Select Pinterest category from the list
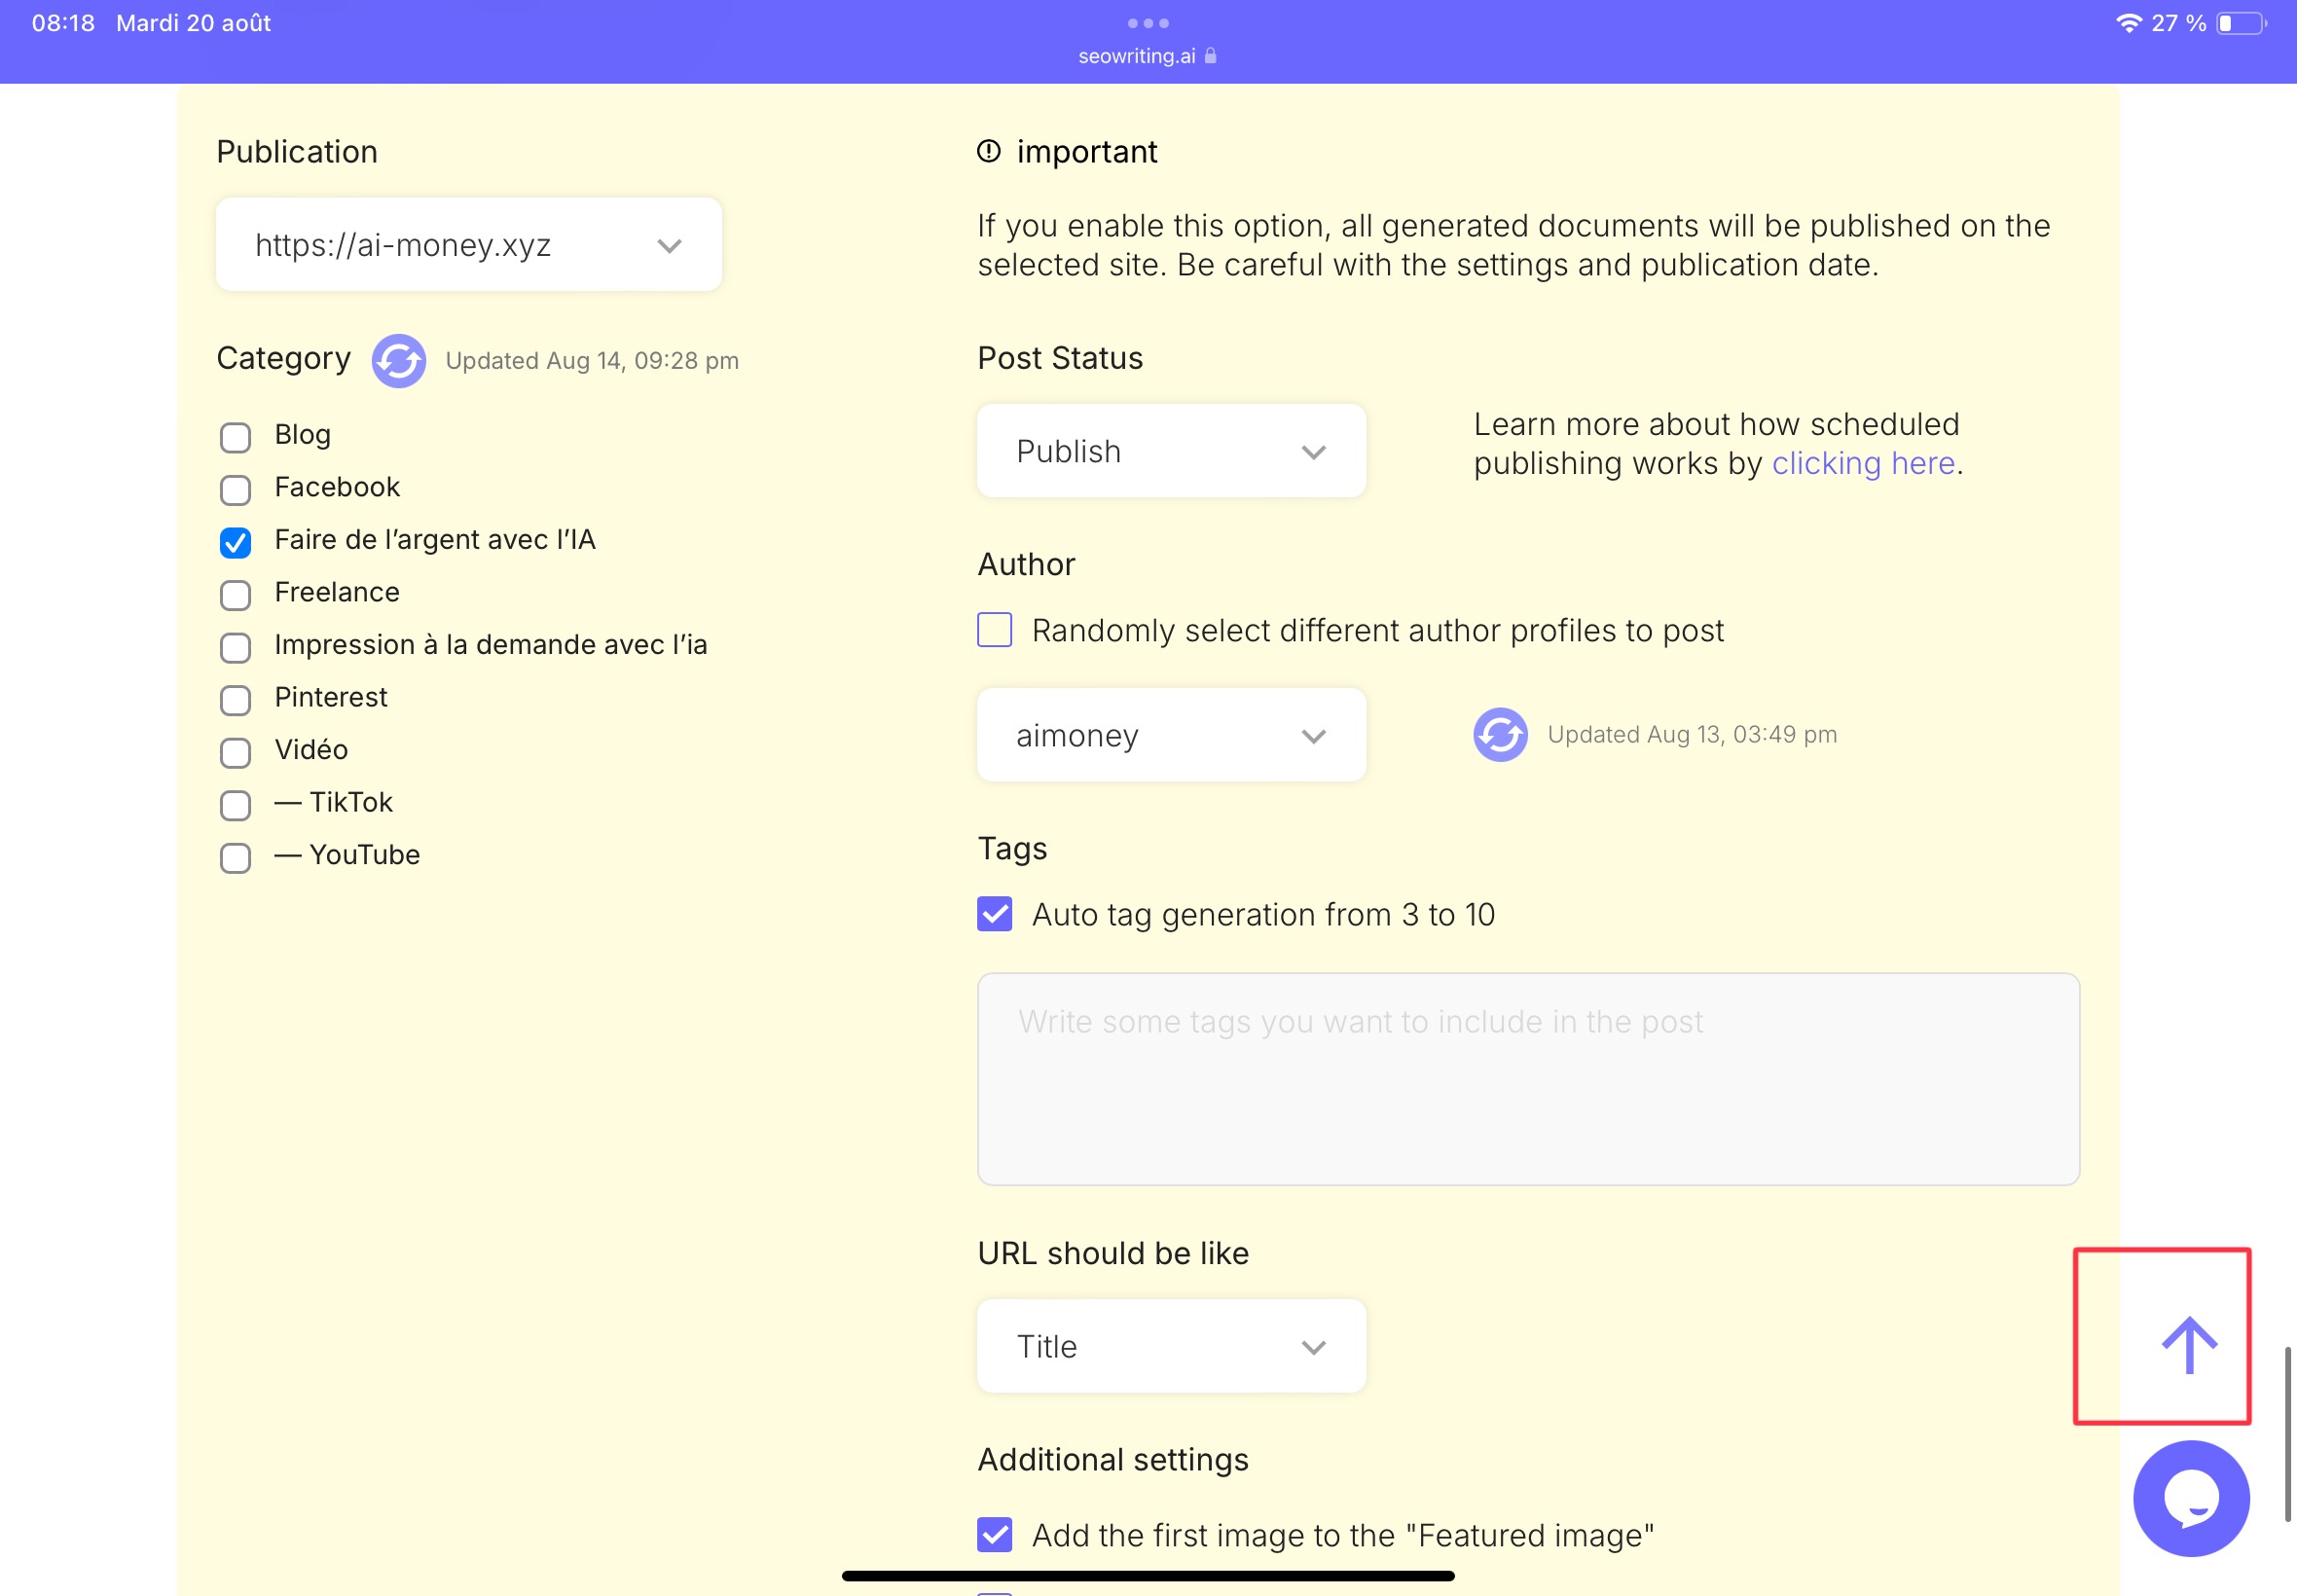2297x1596 pixels. click(236, 700)
